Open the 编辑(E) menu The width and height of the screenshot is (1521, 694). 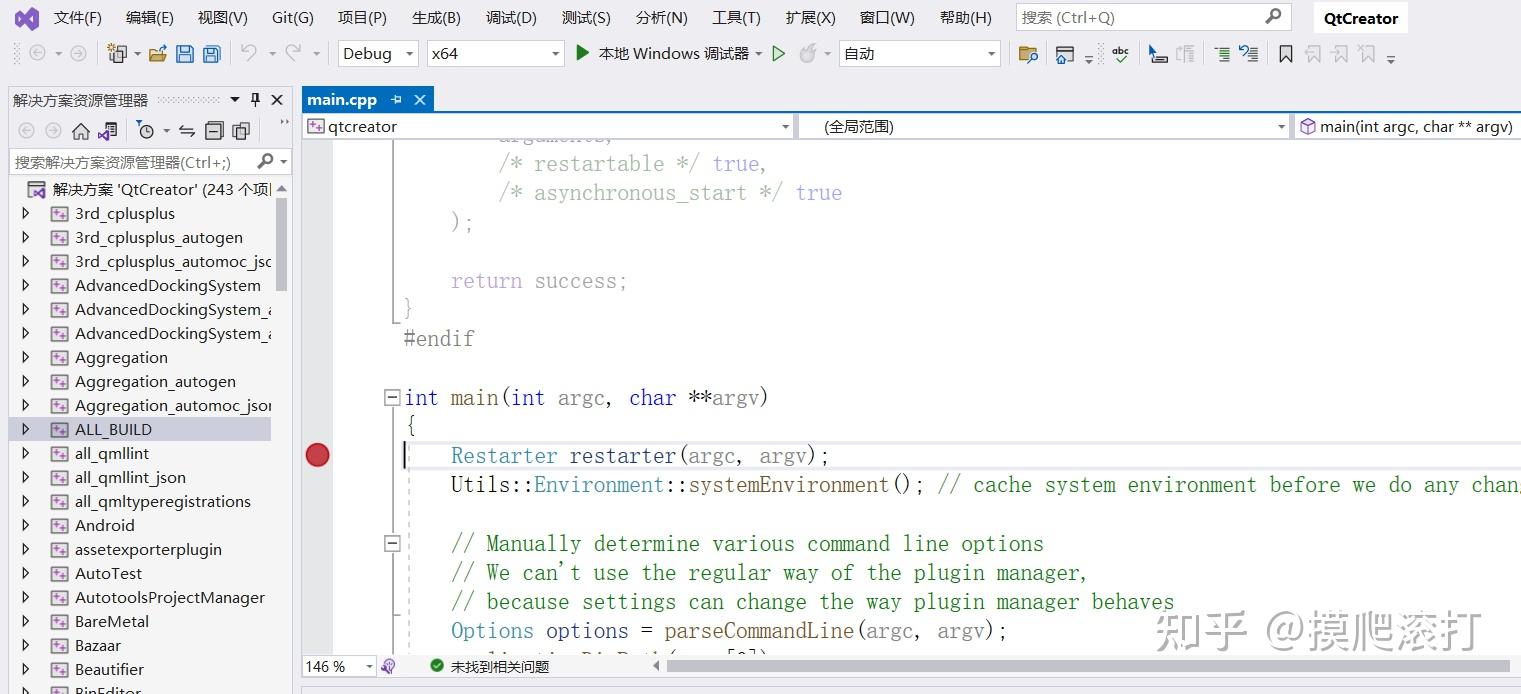point(150,18)
